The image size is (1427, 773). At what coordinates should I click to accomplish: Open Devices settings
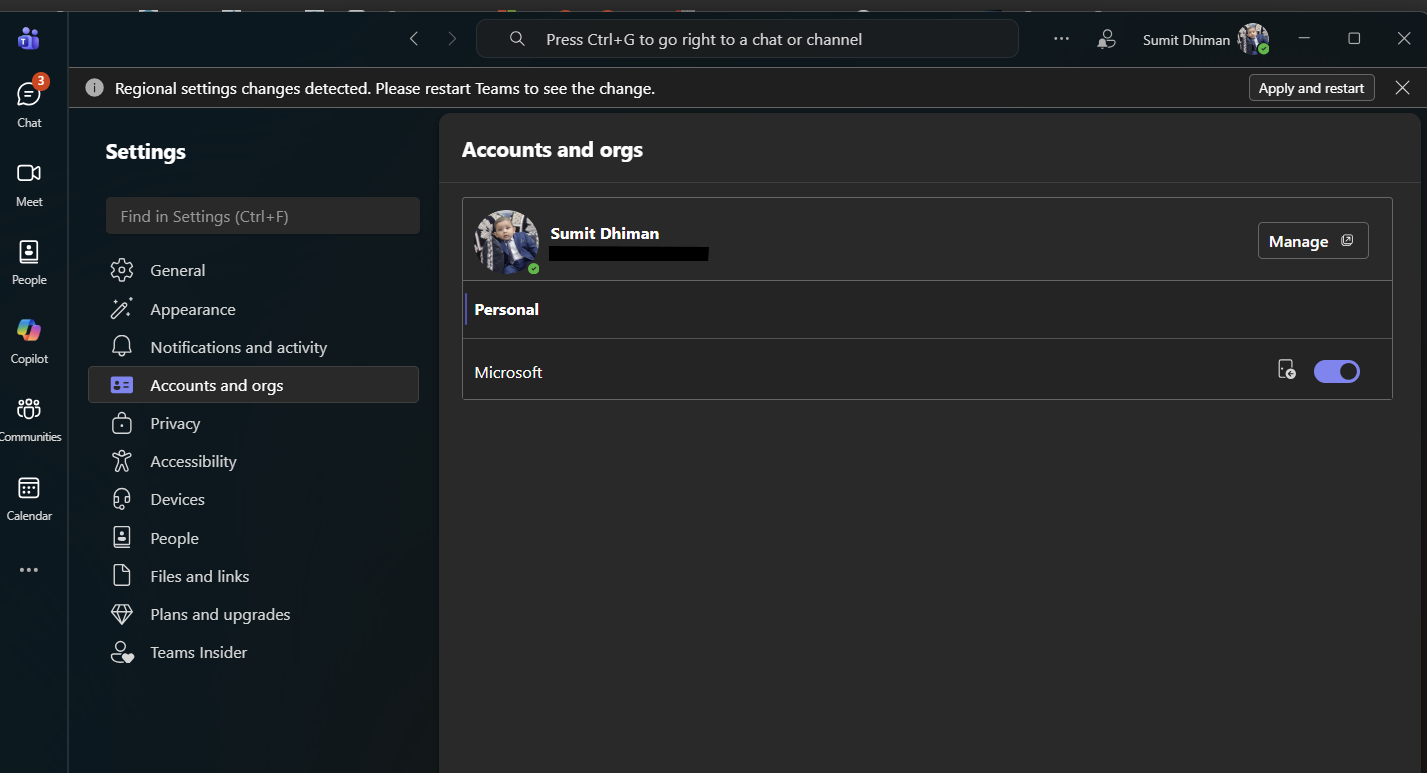pos(253,499)
